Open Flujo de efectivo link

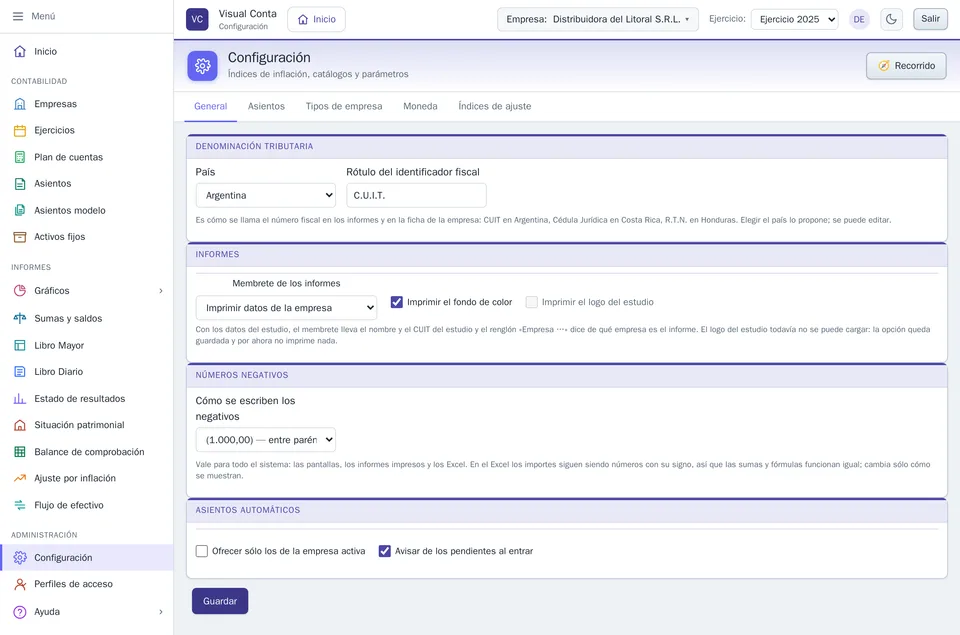coord(69,505)
